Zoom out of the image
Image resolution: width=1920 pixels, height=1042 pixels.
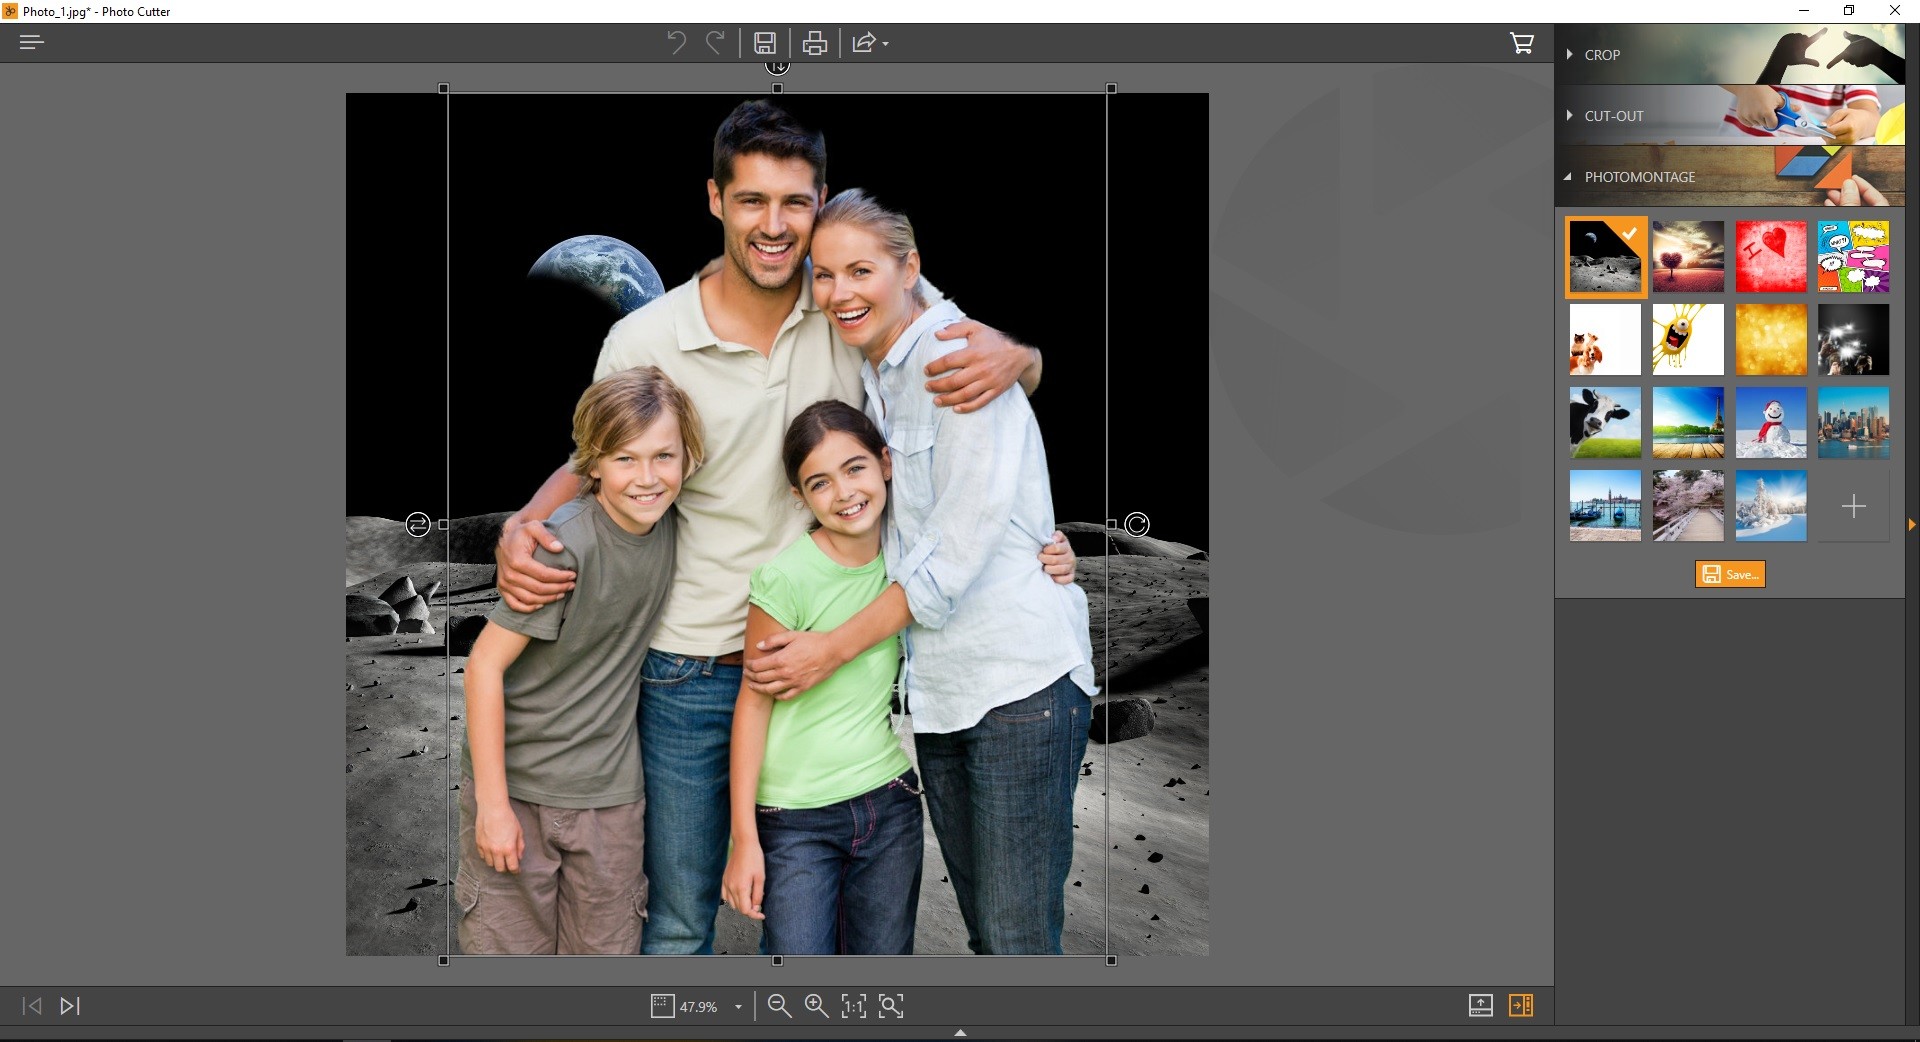coord(779,1006)
